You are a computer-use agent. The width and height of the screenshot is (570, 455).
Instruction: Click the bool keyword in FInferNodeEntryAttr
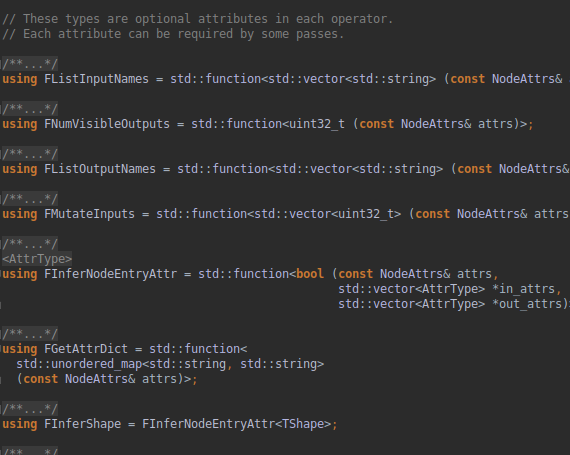click(310, 274)
